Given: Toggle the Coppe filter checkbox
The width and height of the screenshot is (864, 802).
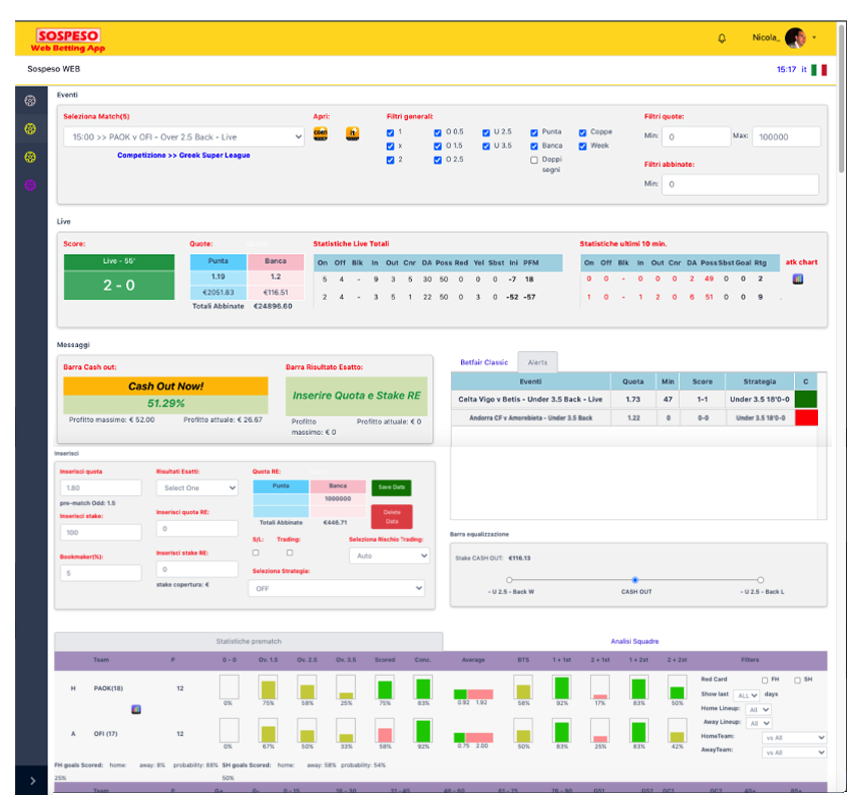Looking at the screenshot, I should click(x=582, y=132).
